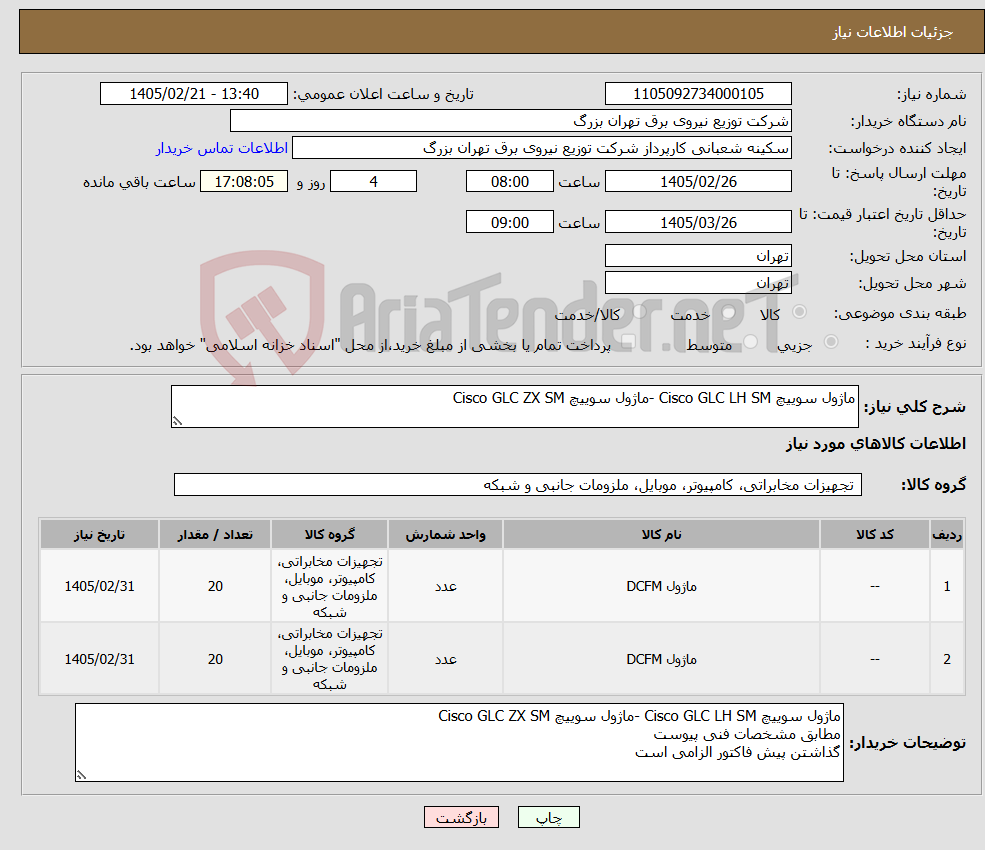This screenshot has width=985, height=850.
Task: Click the remaining days field showing 4
Action: [373, 182]
